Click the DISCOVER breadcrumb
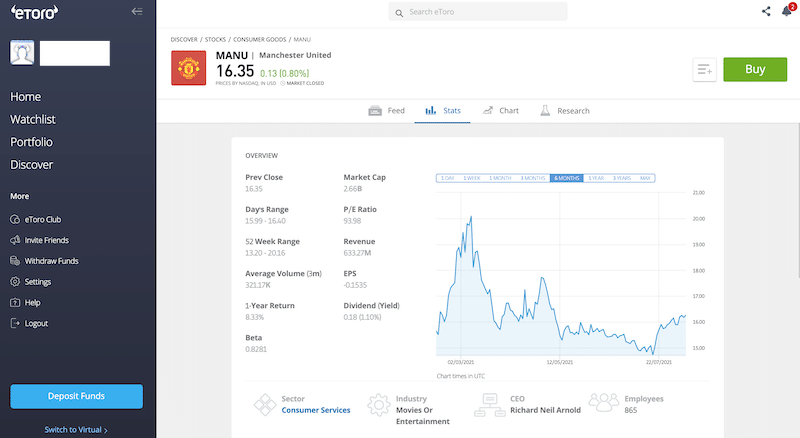 tap(184, 39)
